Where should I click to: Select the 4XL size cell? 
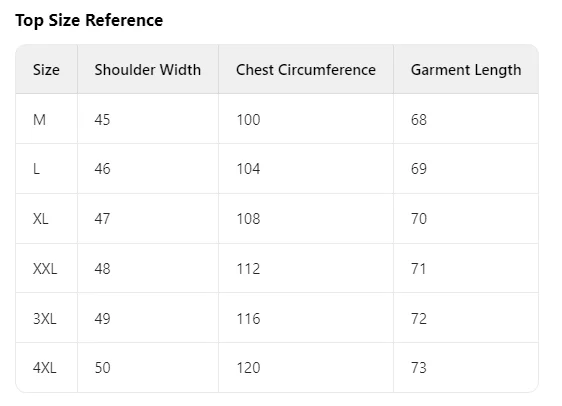click(x=45, y=368)
